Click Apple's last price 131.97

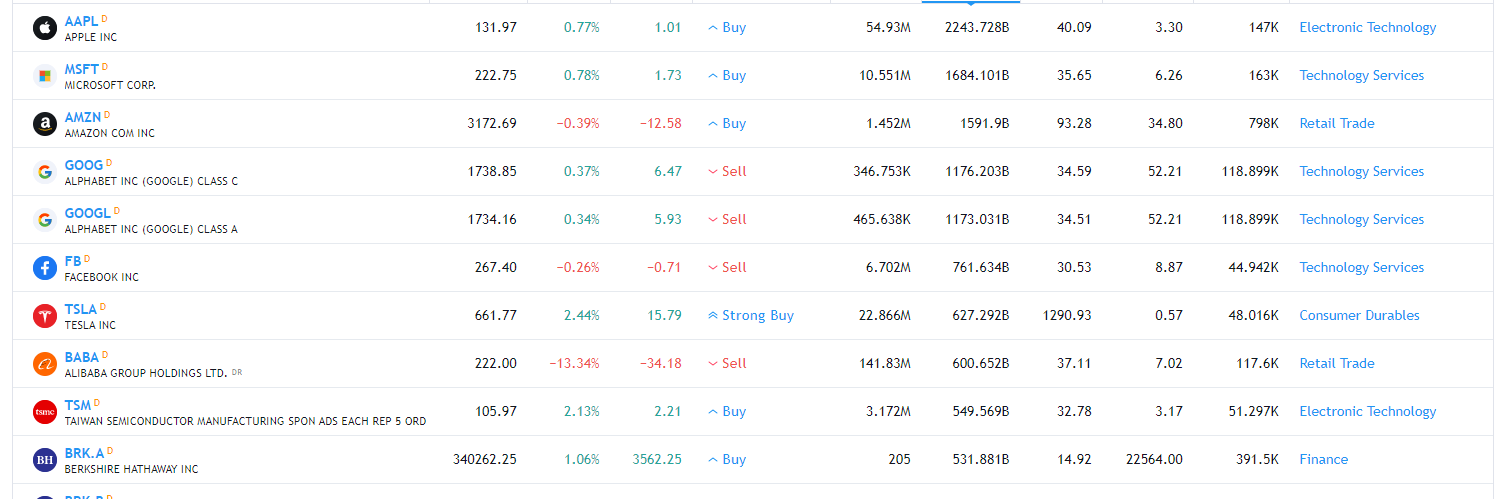coord(496,28)
